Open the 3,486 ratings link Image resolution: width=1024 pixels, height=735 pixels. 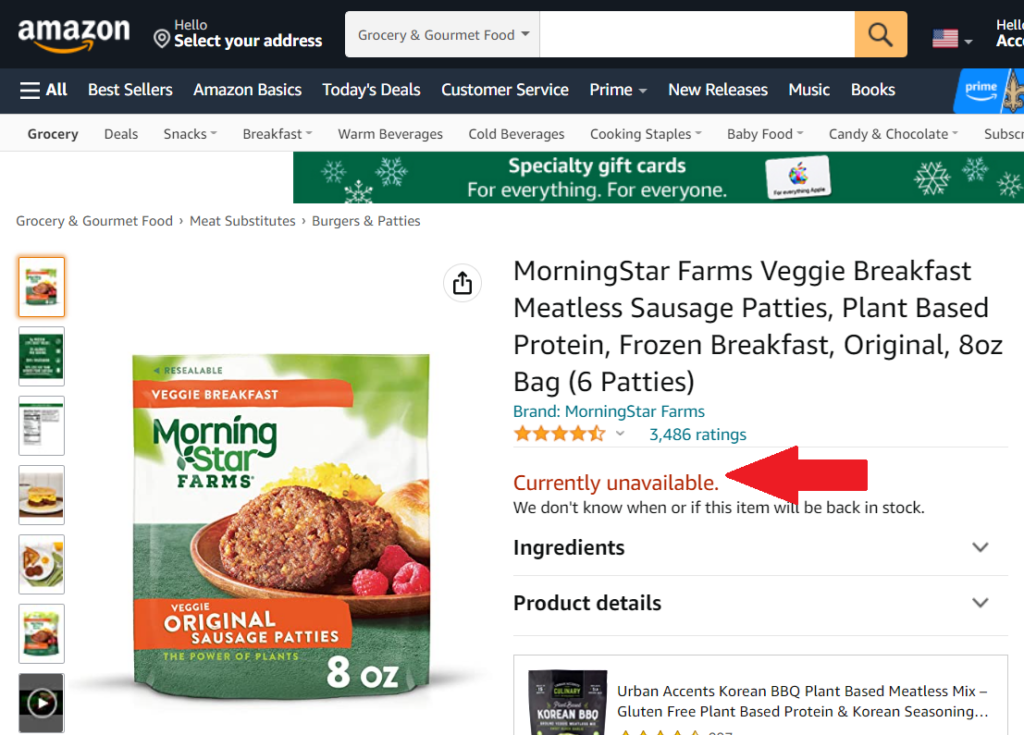coord(697,434)
